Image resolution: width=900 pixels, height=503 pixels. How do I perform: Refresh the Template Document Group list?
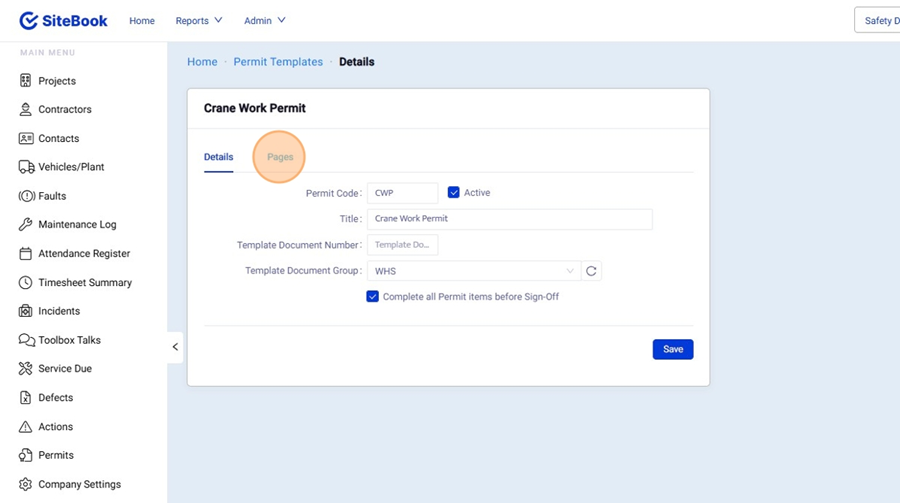point(591,271)
